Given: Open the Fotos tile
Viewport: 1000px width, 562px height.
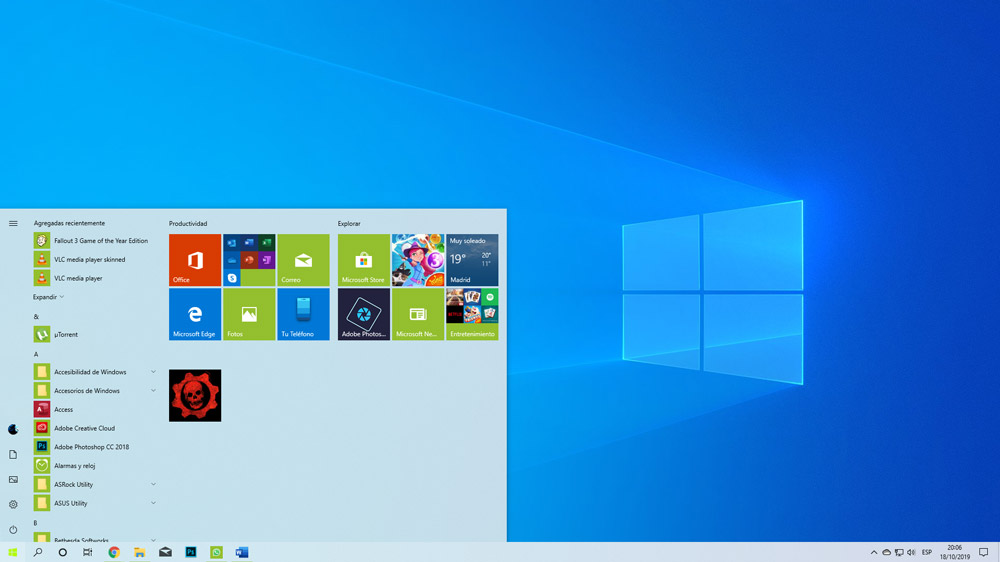Looking at the screenshot, I should pos(249,314).
